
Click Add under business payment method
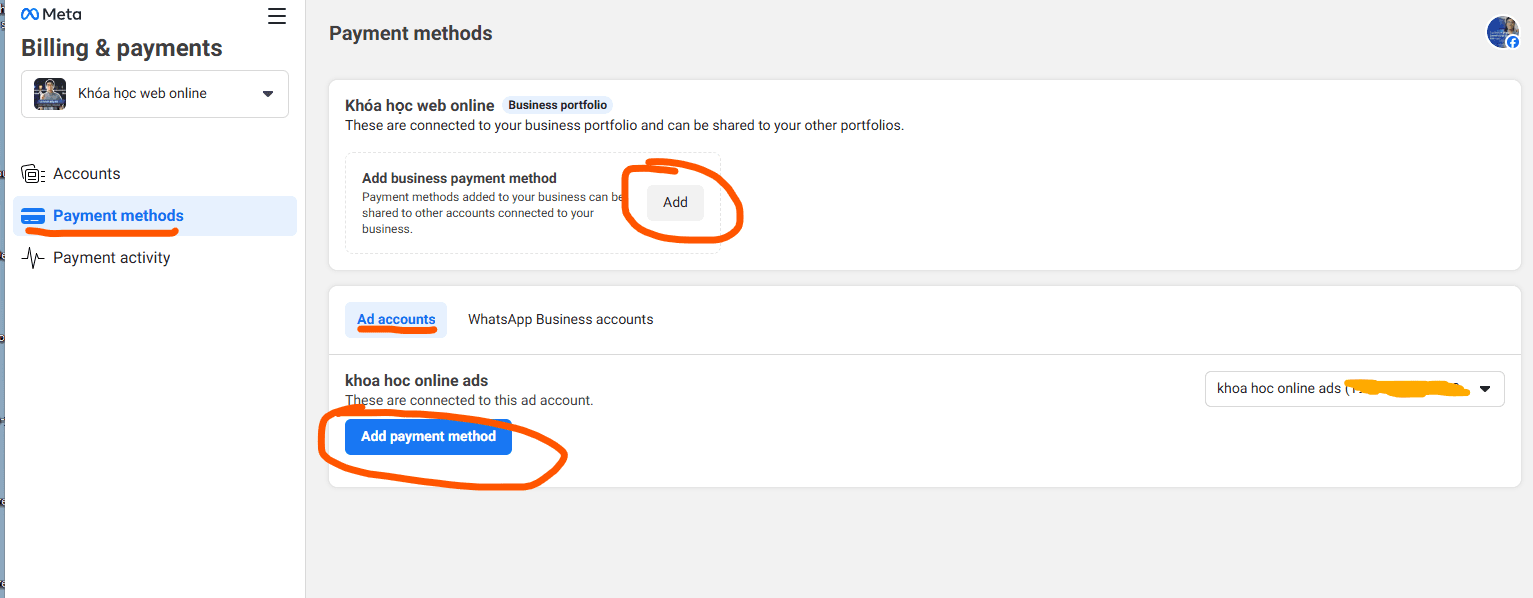click(x=675, y=202)
